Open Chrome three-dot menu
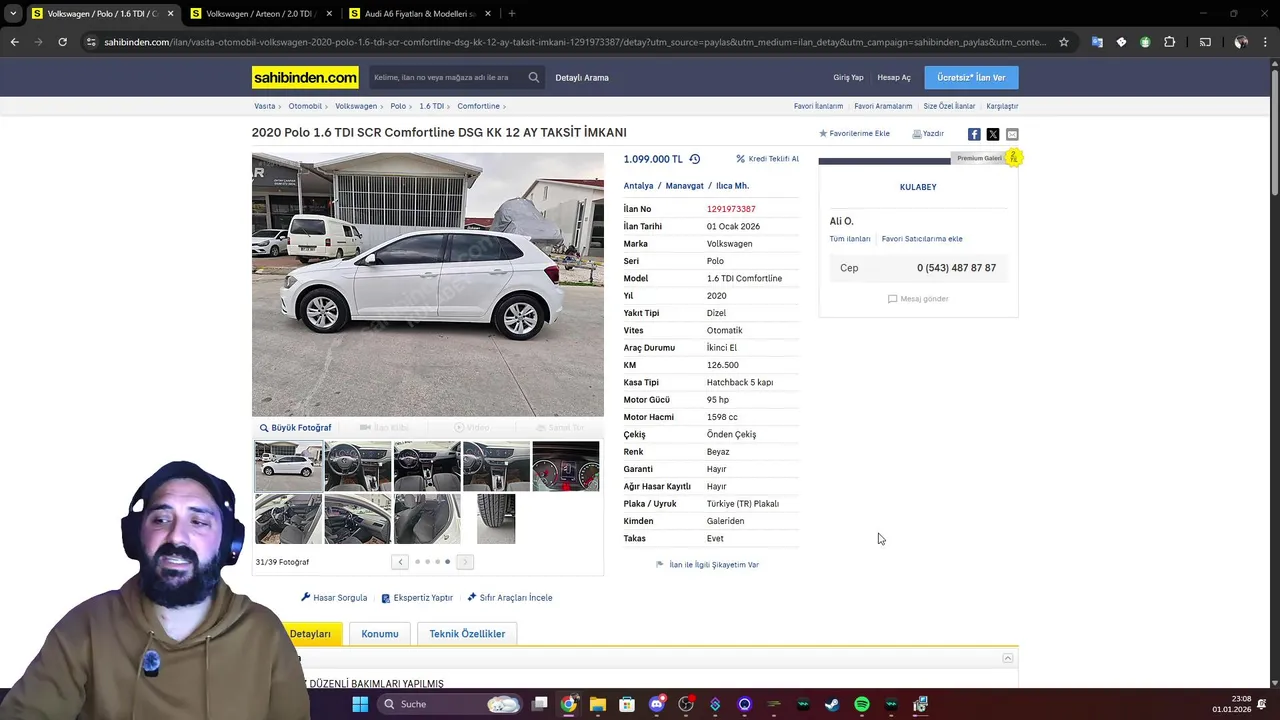This screenshot has width=1280, height=720. pos(1266,42)
